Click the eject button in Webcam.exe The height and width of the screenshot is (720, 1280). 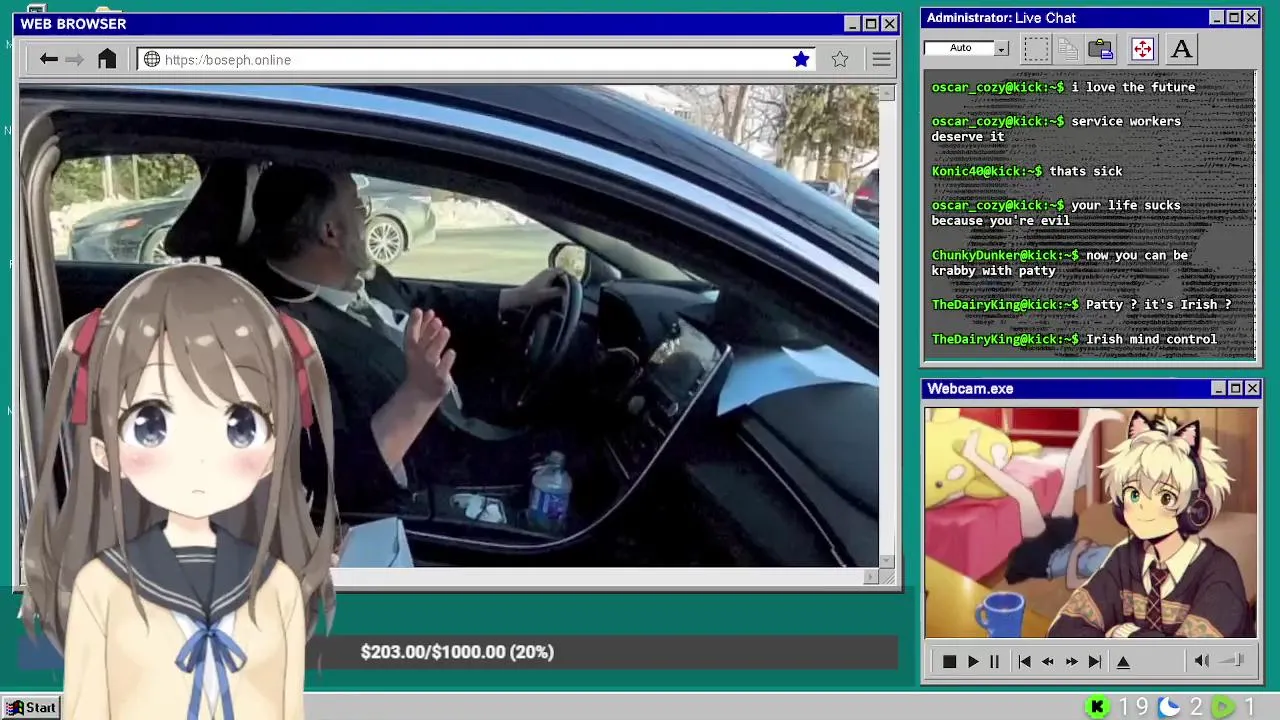pos(1123,661)
